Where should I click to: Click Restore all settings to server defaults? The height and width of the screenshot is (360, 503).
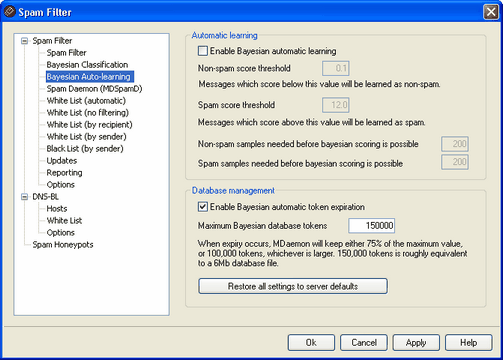click(293, 286)
